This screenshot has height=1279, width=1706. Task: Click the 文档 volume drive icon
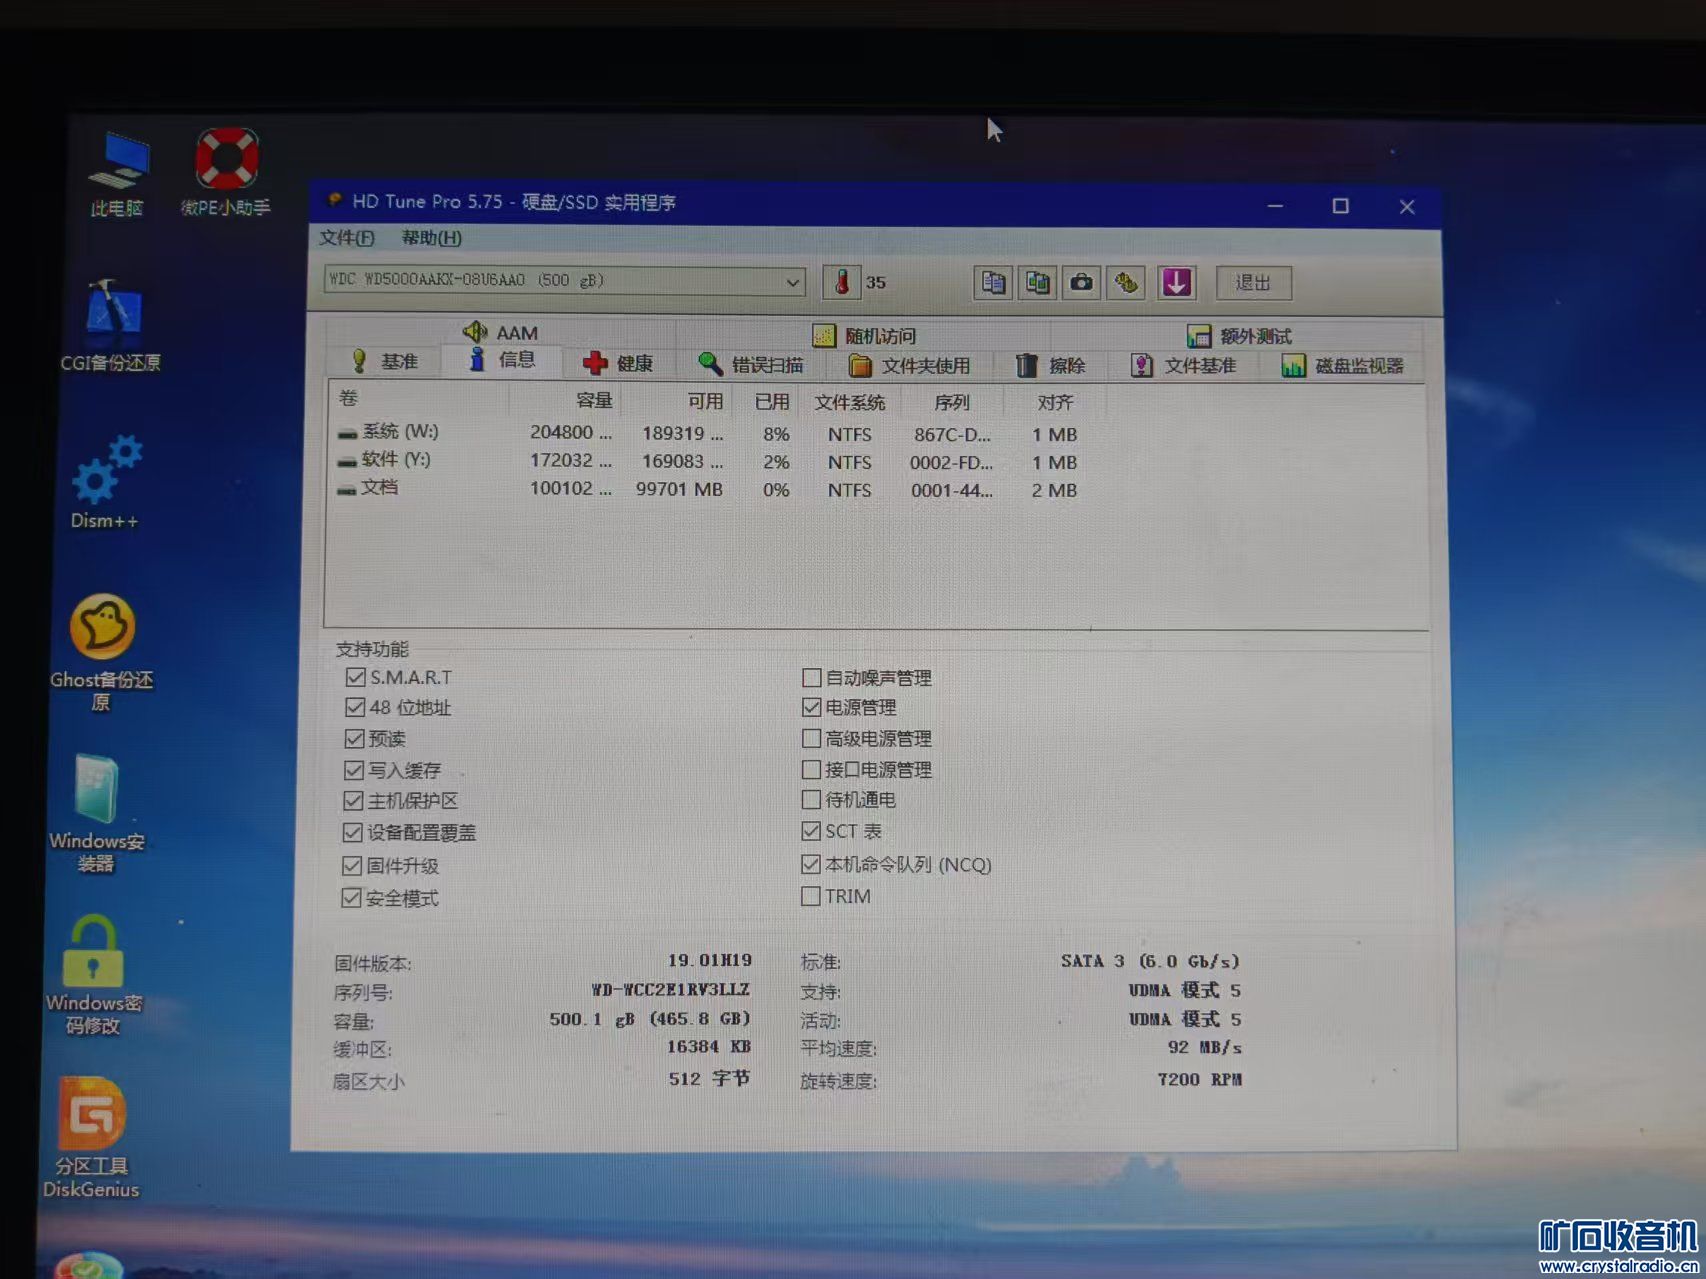(347, 489)
